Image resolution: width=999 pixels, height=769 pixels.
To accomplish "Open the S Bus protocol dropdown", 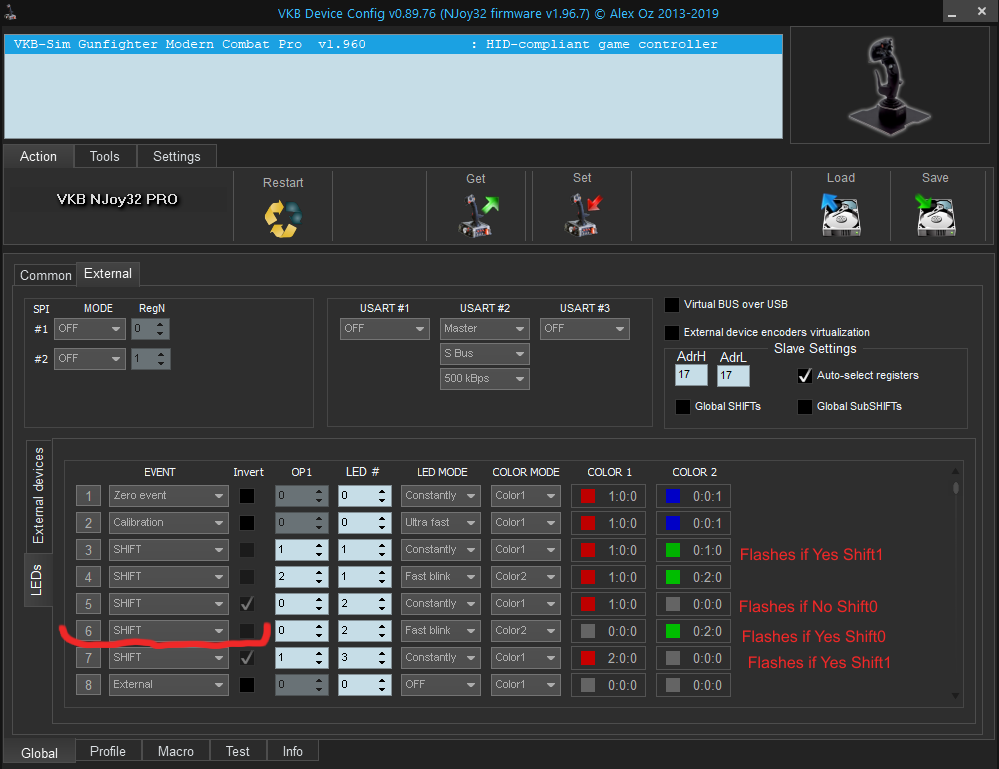I will point(484,354).
